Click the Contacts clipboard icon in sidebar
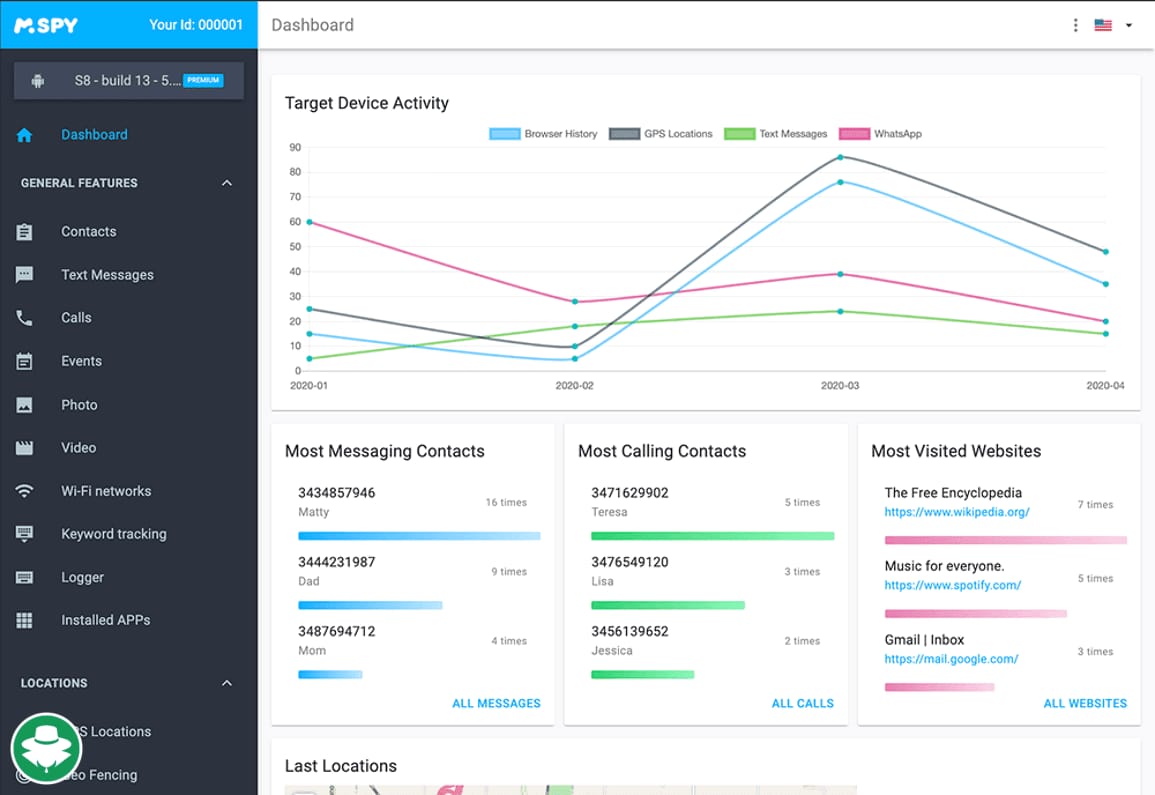This screenshot has height=795, width=1155. tap(25, 232)
